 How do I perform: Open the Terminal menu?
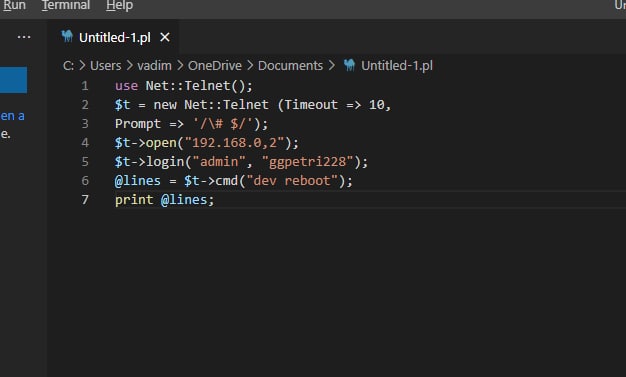click(66, 5)
